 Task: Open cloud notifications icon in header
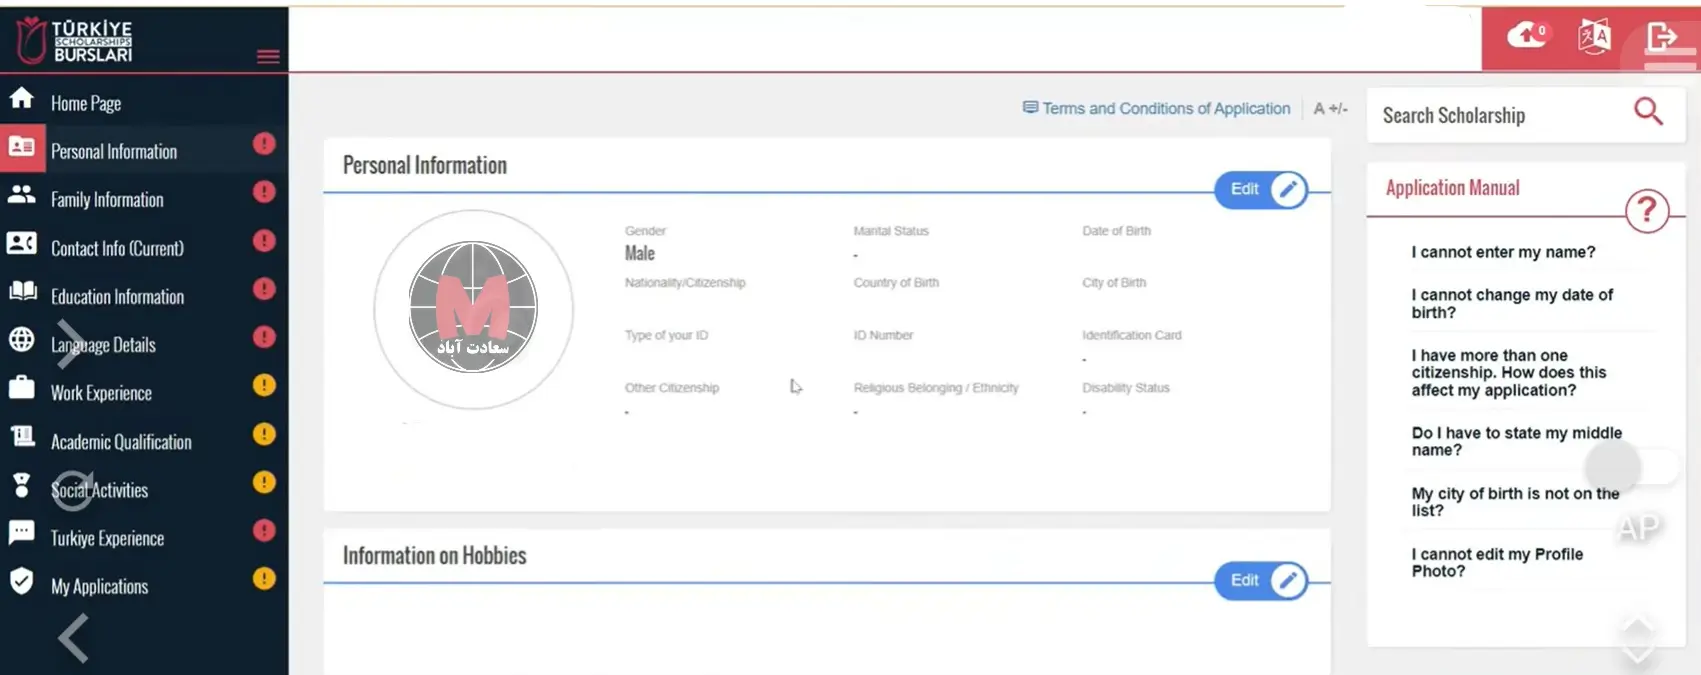pos(1526,36)
